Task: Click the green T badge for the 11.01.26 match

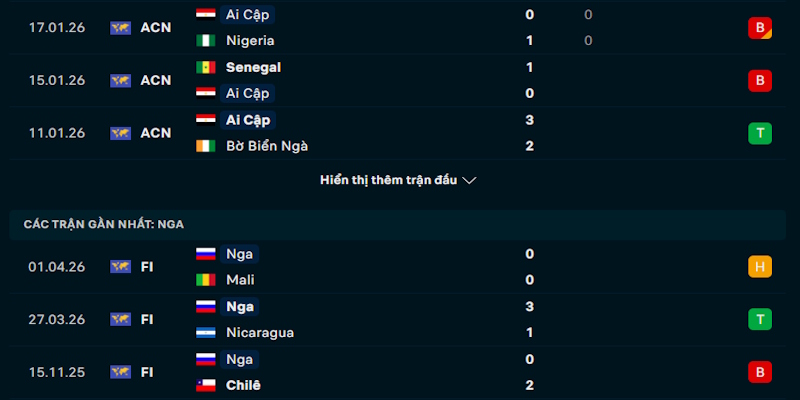Action: point(760,133)
